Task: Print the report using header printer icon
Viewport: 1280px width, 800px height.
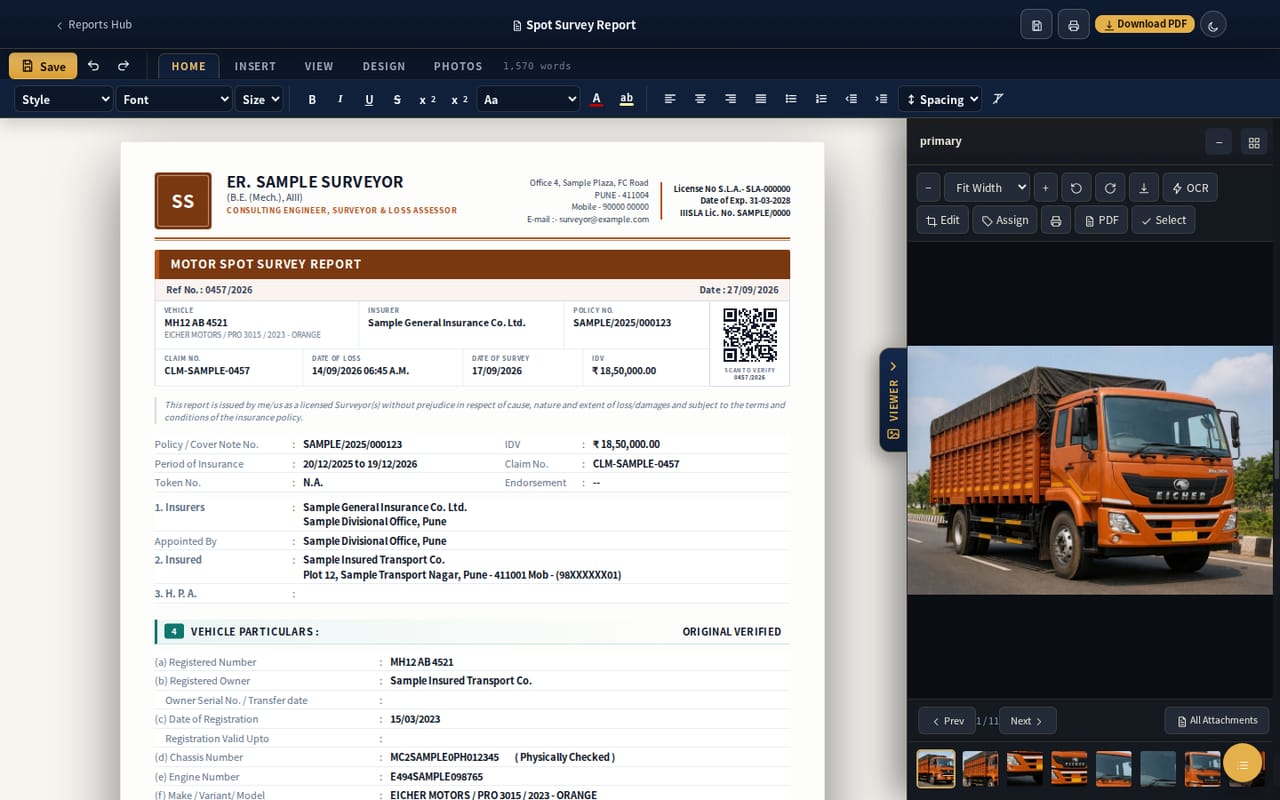Action: 1073,25
